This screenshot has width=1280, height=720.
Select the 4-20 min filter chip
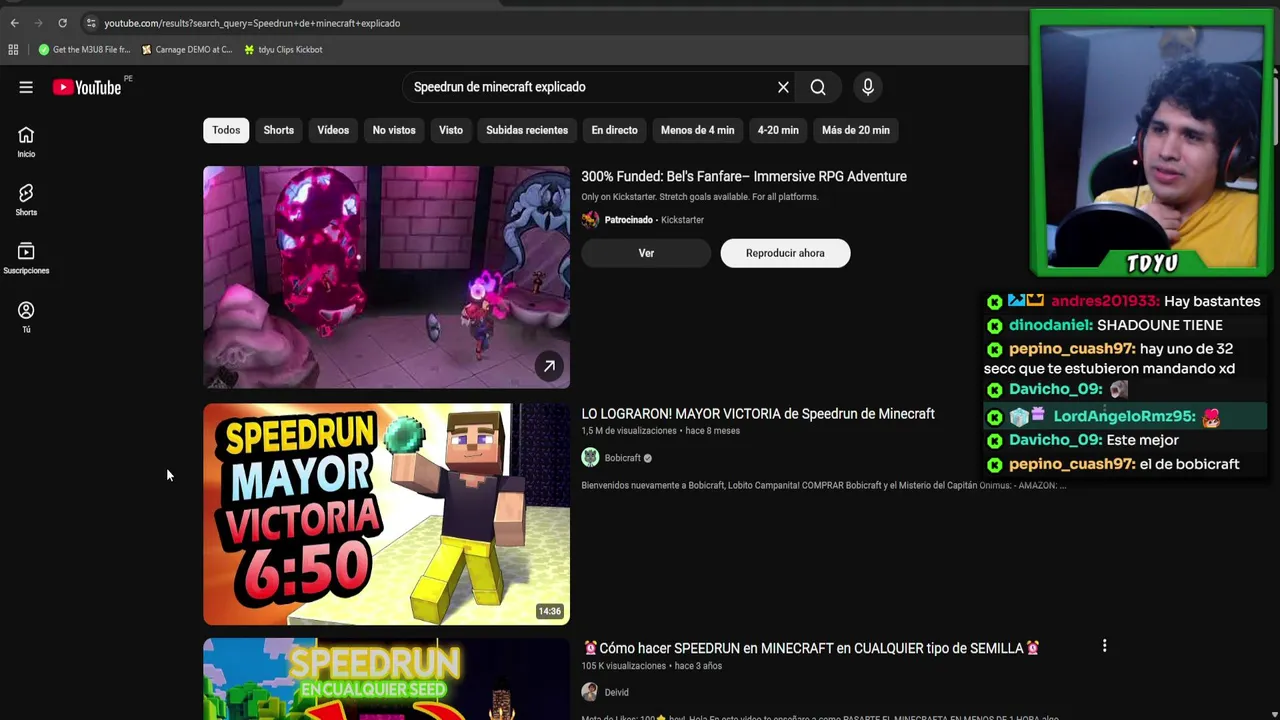coord(778,130)
